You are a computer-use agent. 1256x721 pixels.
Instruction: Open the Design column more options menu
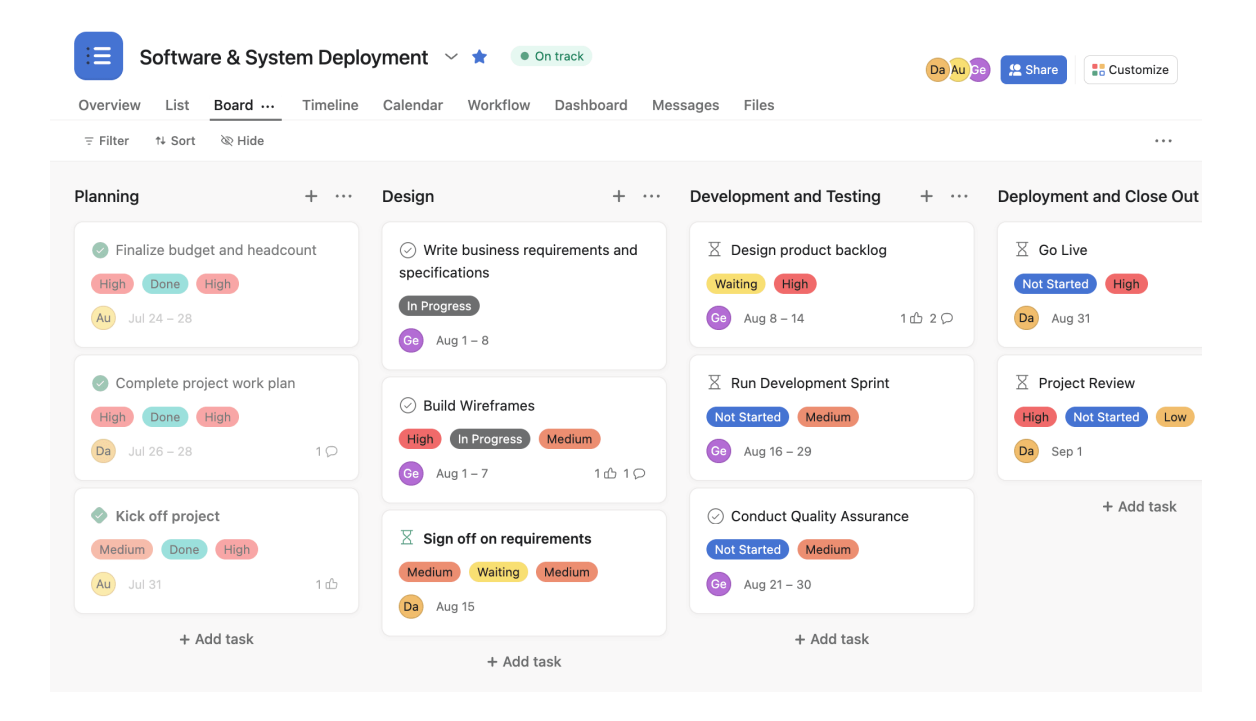tap(651, 196)
